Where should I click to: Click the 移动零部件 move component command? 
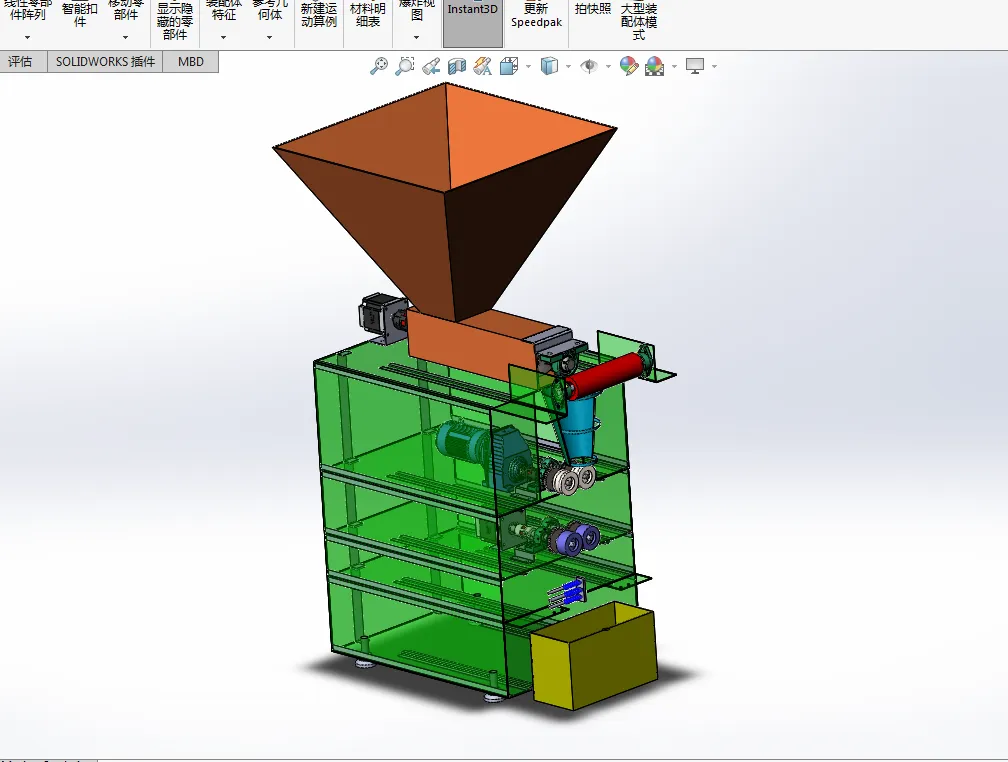[x=125, y=10]
